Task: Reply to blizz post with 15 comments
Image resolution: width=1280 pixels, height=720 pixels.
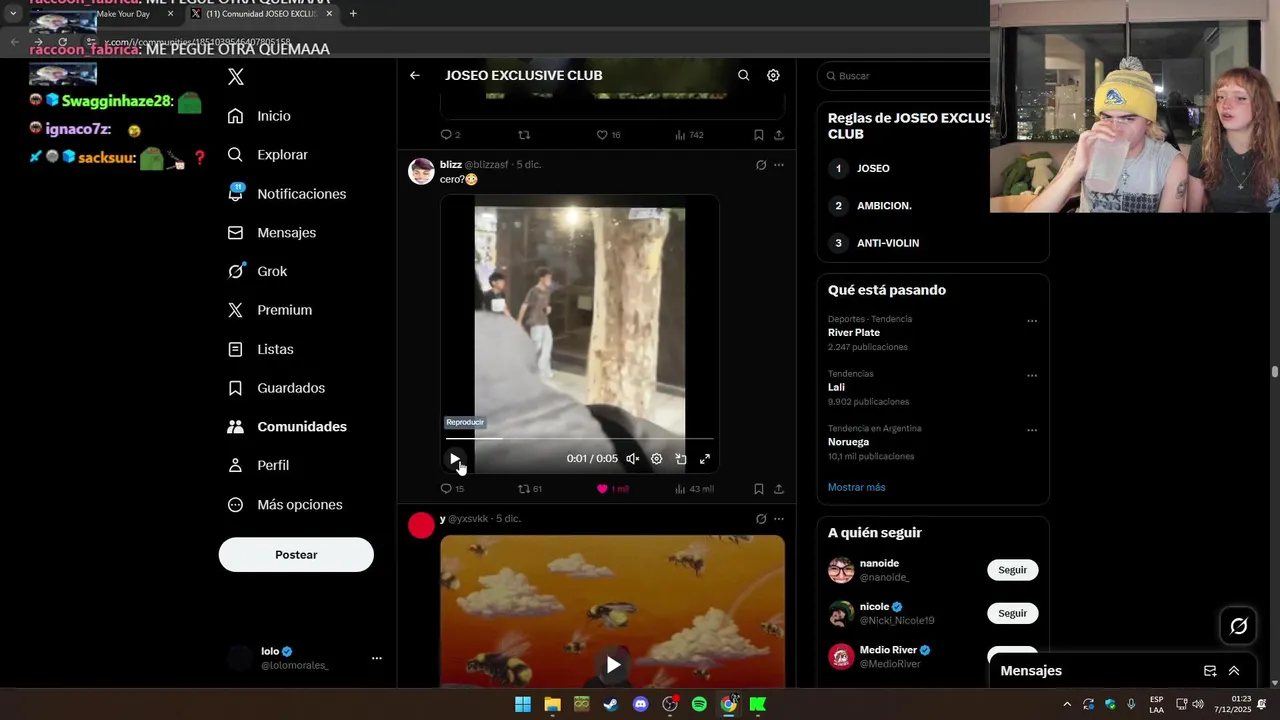Action: point(452,489)
